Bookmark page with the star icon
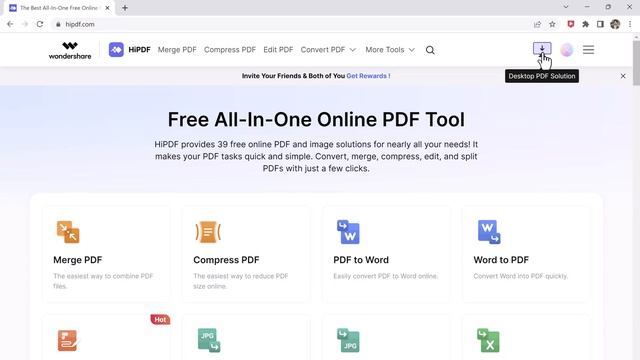 [552, 24]
